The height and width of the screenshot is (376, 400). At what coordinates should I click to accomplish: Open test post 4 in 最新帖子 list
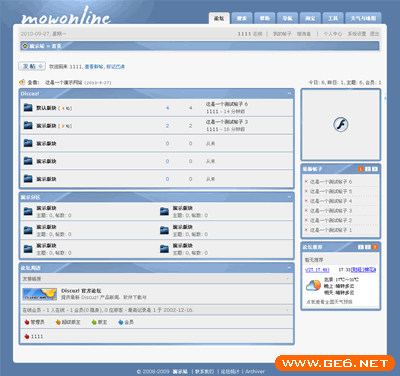331,201
